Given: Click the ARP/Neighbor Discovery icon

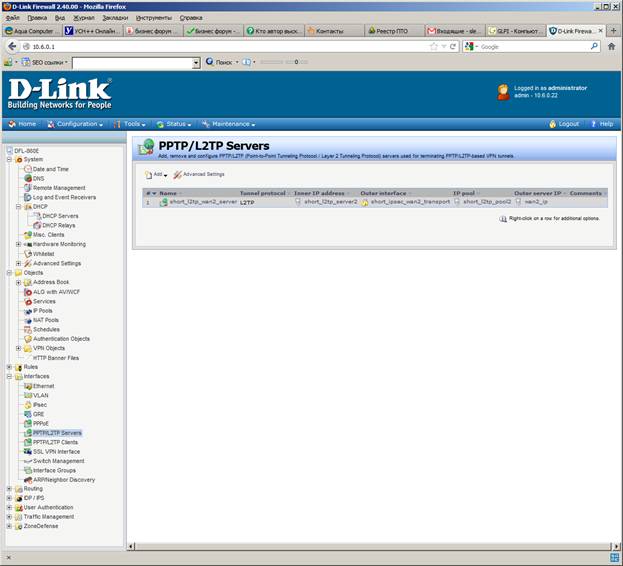Looking at the screenshot, I should pyautogui.click(x=28, y=480).
